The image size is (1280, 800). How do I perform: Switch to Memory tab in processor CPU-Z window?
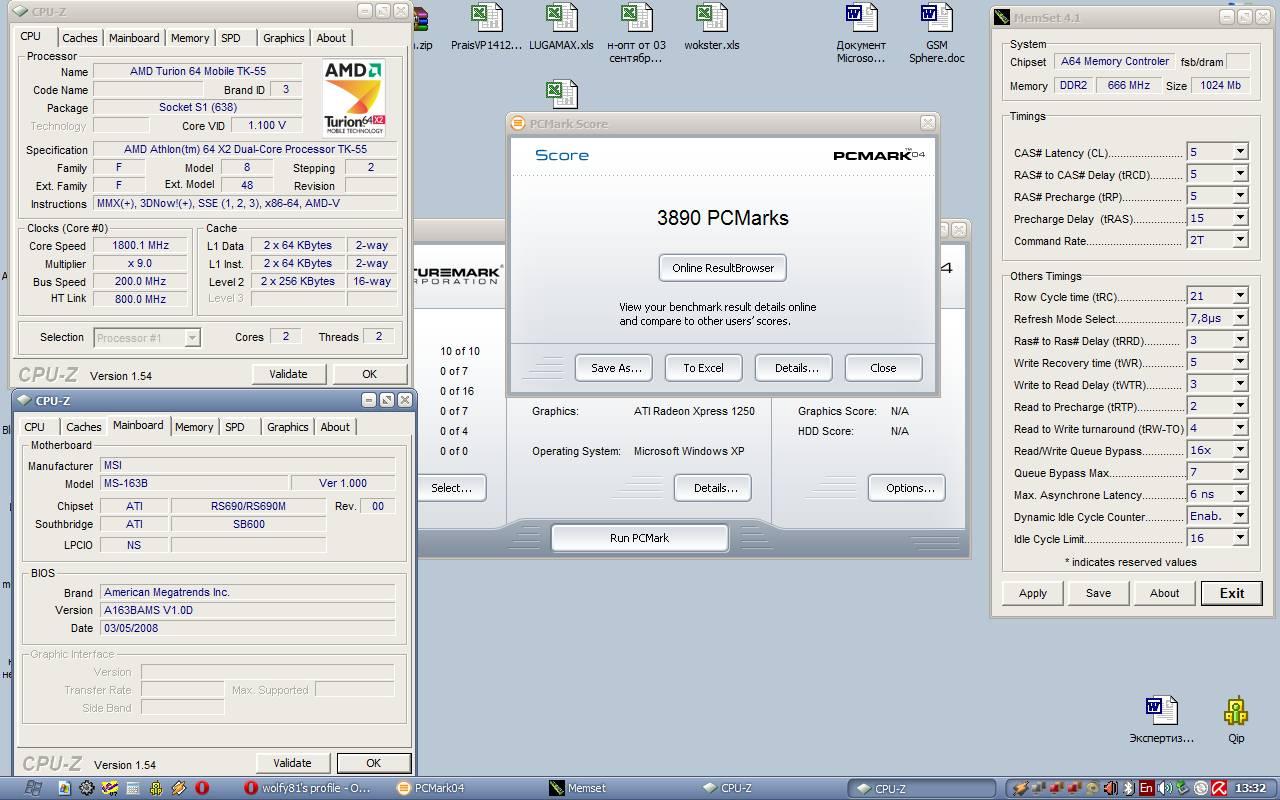tap(189, 38)
